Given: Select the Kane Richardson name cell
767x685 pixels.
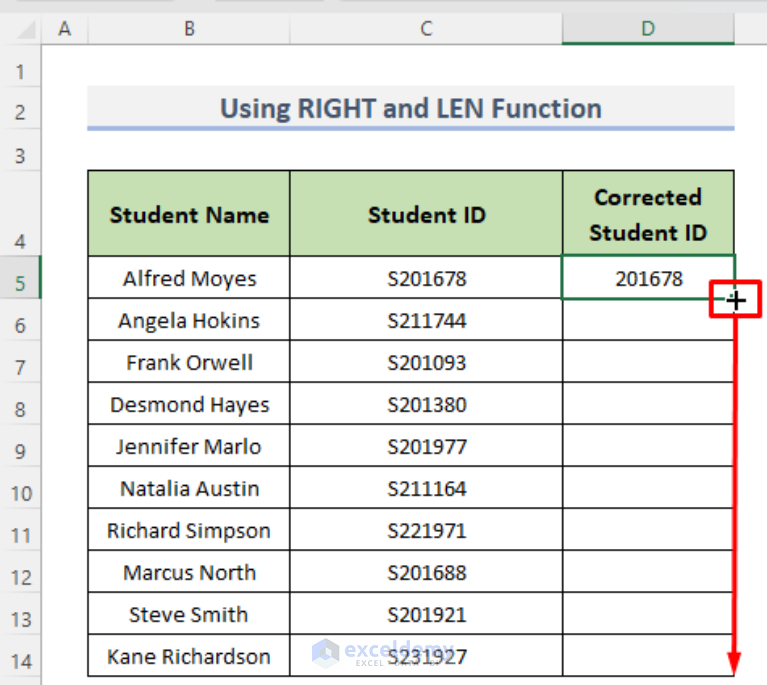Looking at the screenshot, I should click(x=189, y=656).
